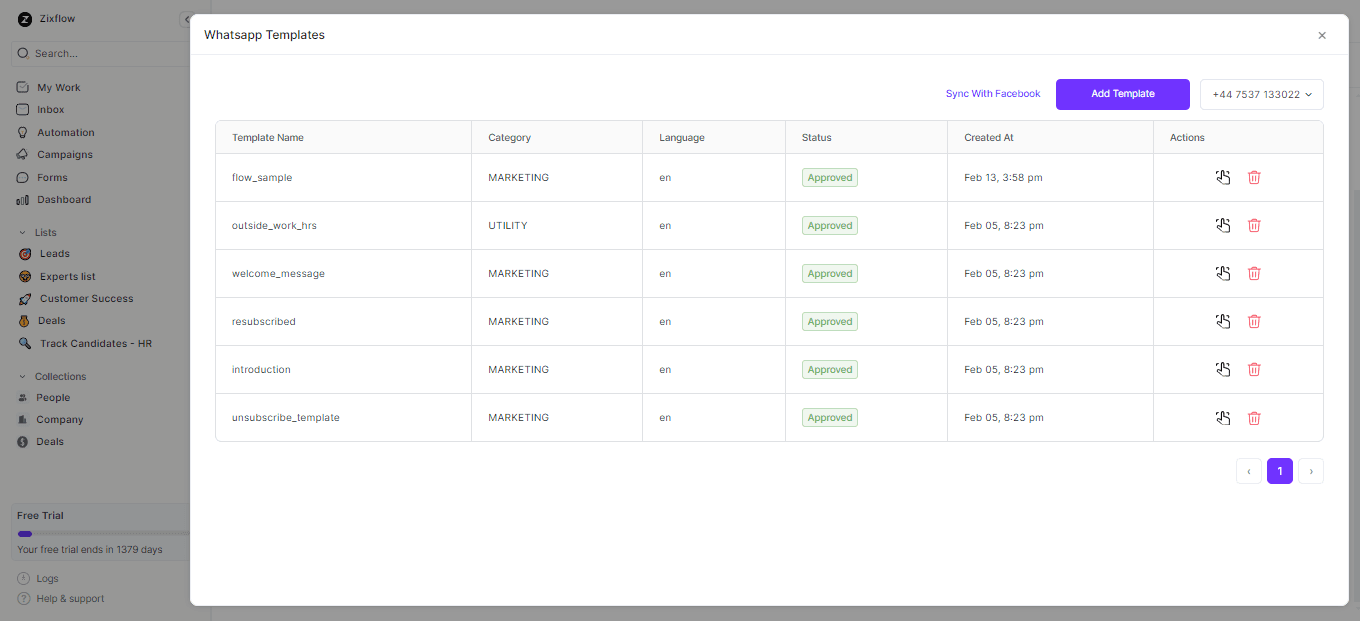The image size is (1360, 621).
Task: Click the welcome_message select action icon
Action: 1223,273
